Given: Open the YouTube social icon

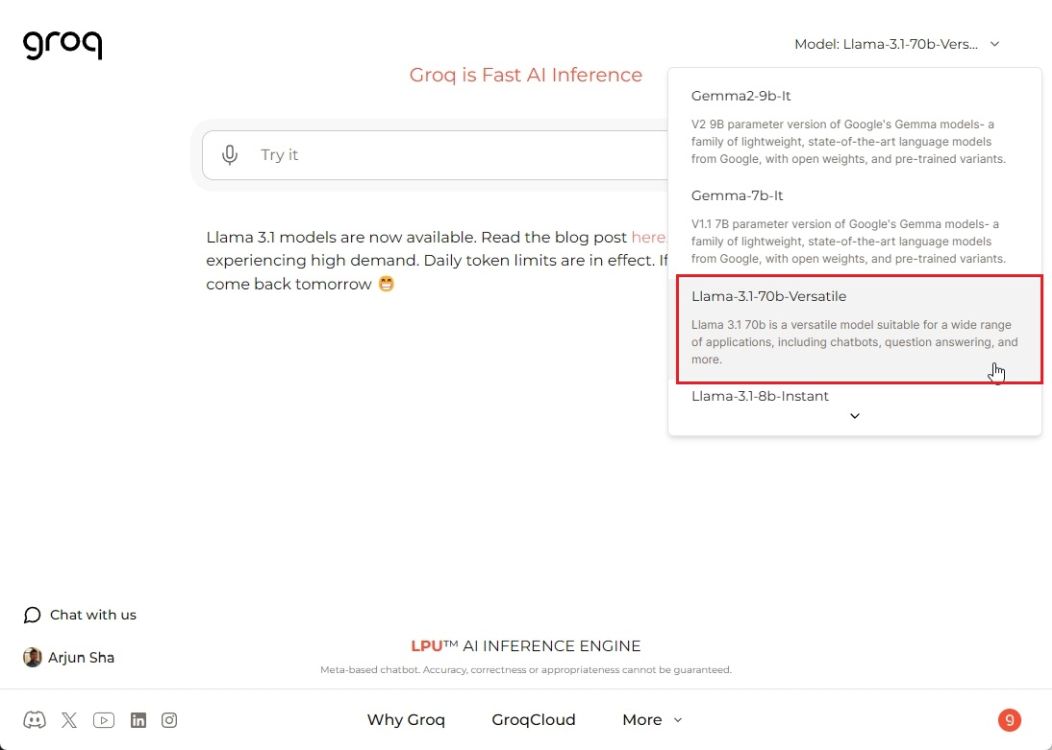Looking at the screenshot, I should (103, 720).
